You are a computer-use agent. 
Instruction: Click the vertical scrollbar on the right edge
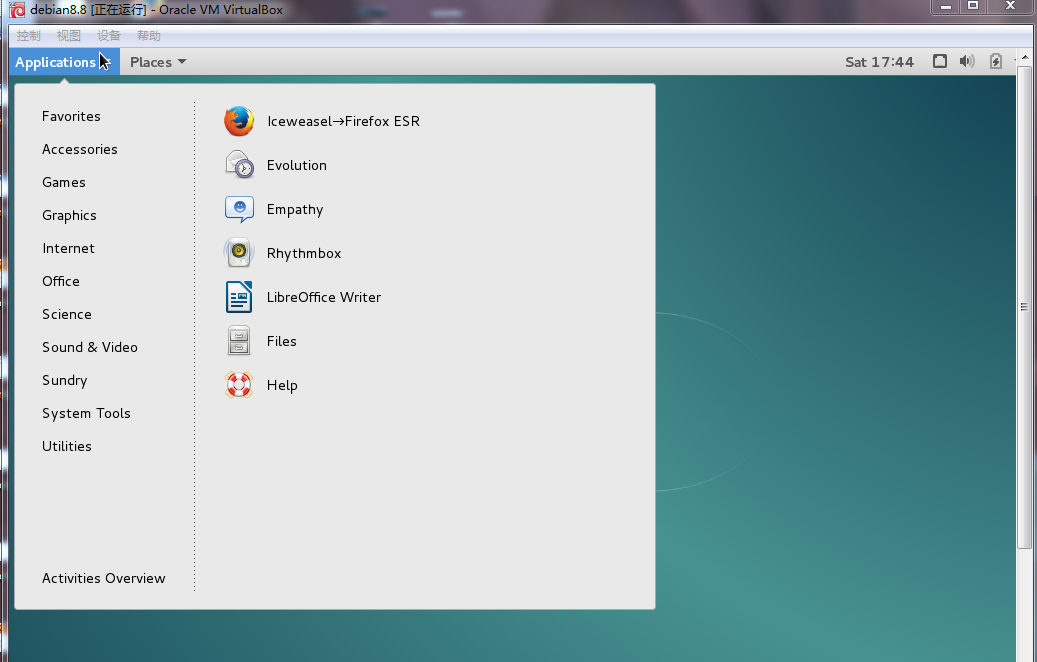1024,308
